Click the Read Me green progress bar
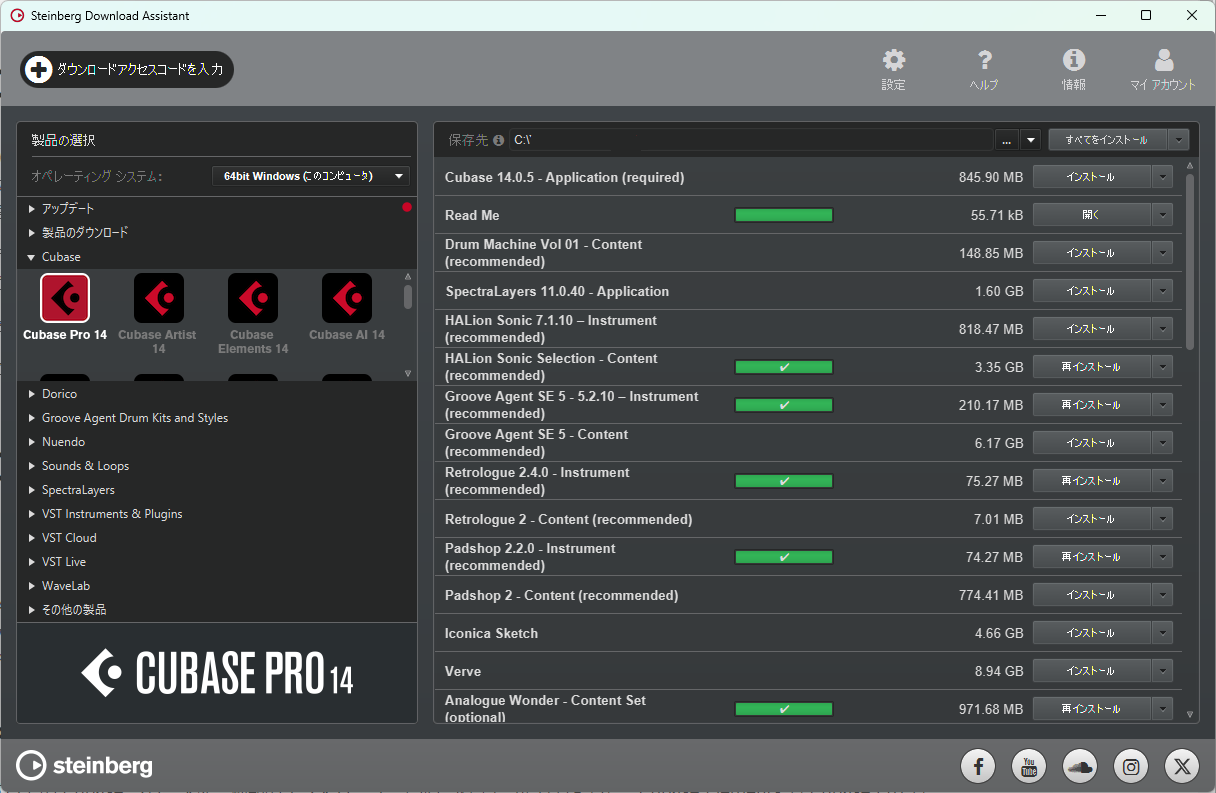 (784, 215)
